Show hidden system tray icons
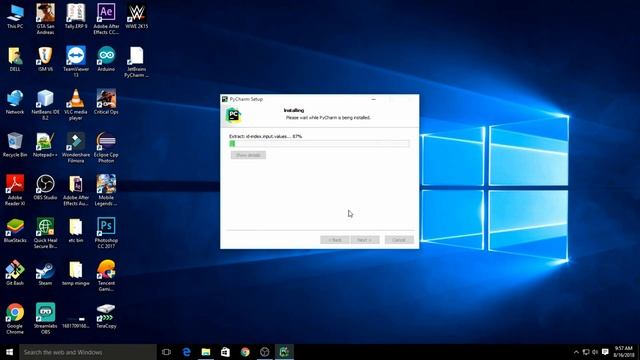Viewport: 640px width, 360px height. [576, 352]
